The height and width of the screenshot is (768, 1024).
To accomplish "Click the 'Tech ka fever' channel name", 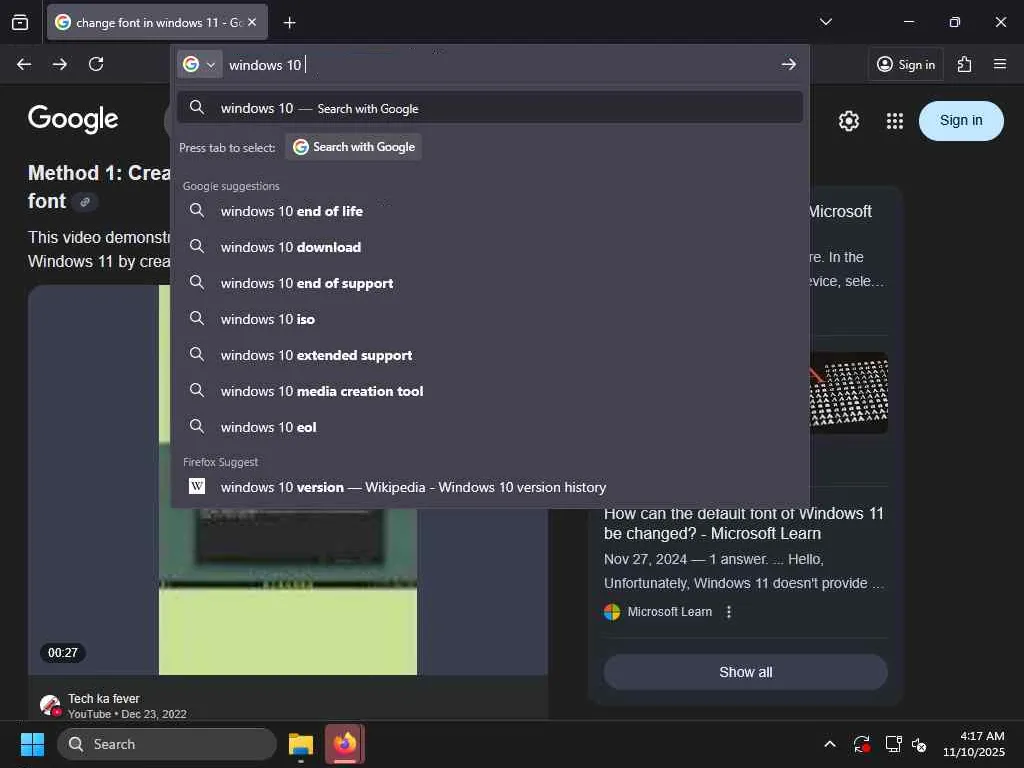I will click(104, 698).
